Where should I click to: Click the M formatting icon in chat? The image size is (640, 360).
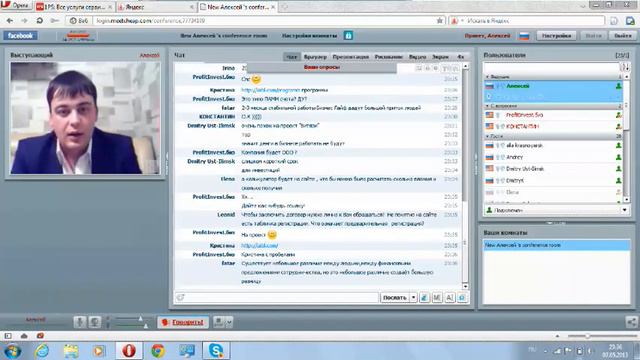(x=437, y=298)
